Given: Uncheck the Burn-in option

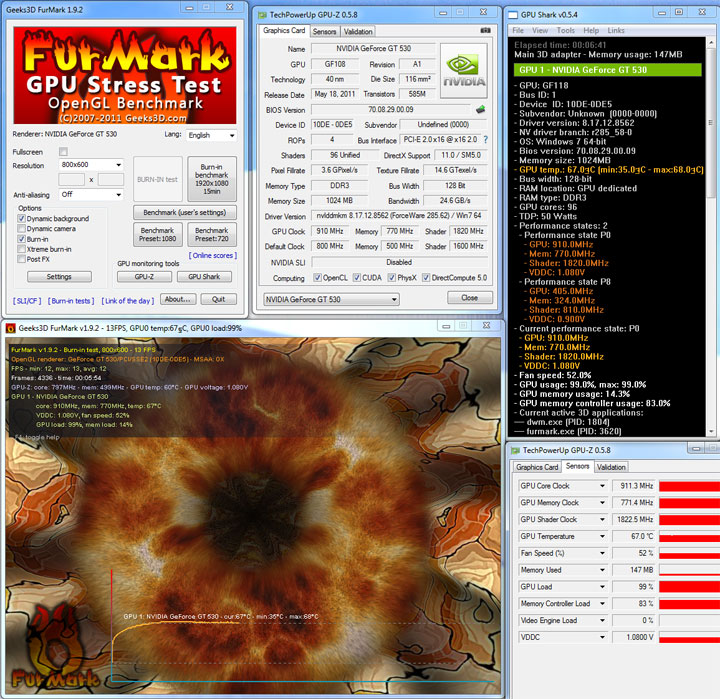Looking at the screenshot, I should [x=21, y=239].
